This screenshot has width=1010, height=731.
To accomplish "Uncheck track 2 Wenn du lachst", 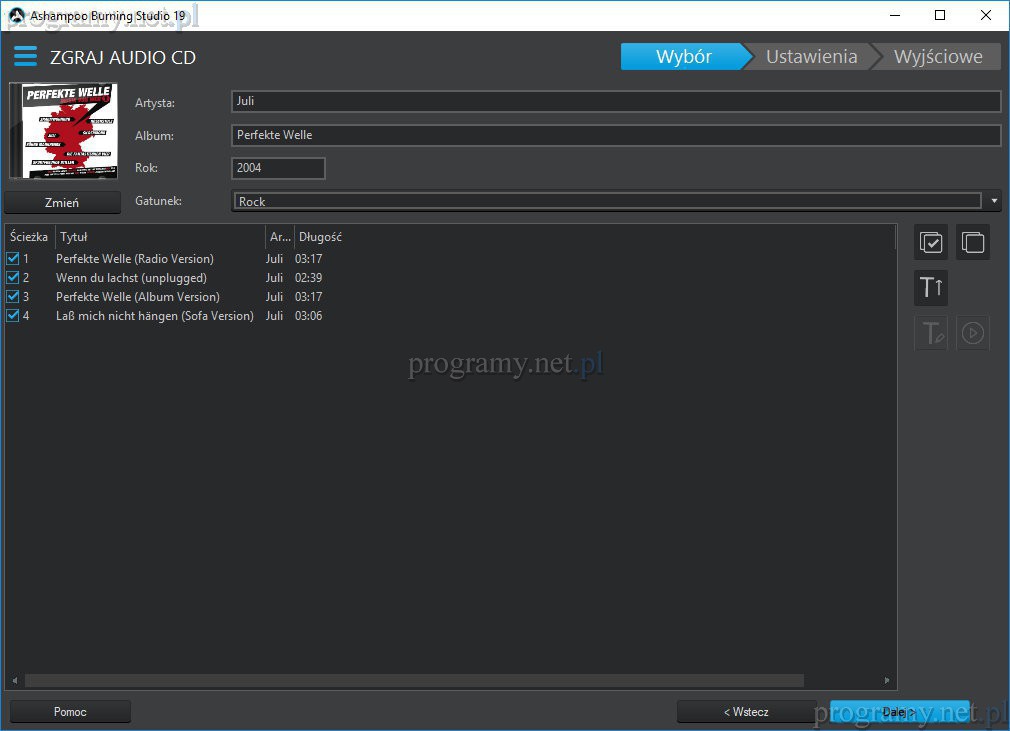I will [13, 278].
